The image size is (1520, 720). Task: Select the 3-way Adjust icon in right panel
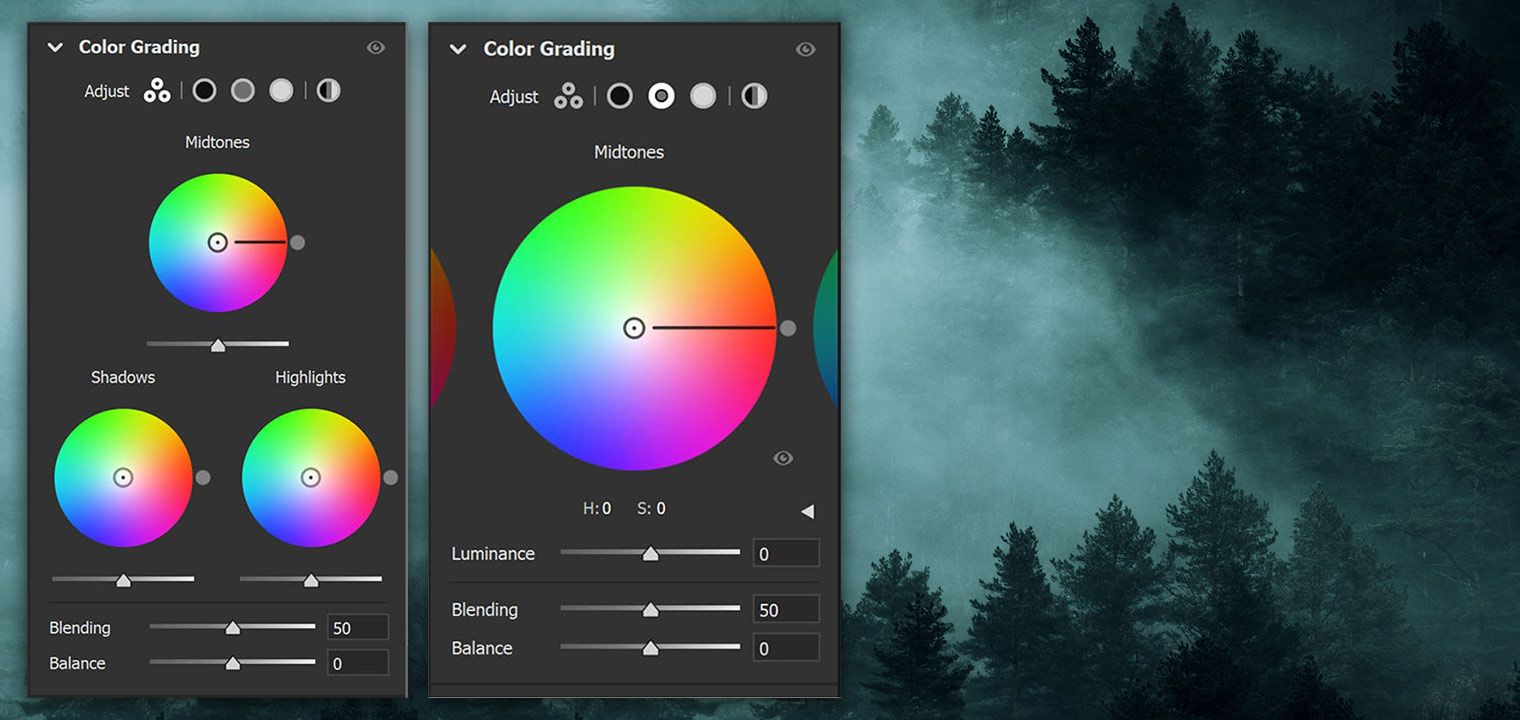point(569,96)
